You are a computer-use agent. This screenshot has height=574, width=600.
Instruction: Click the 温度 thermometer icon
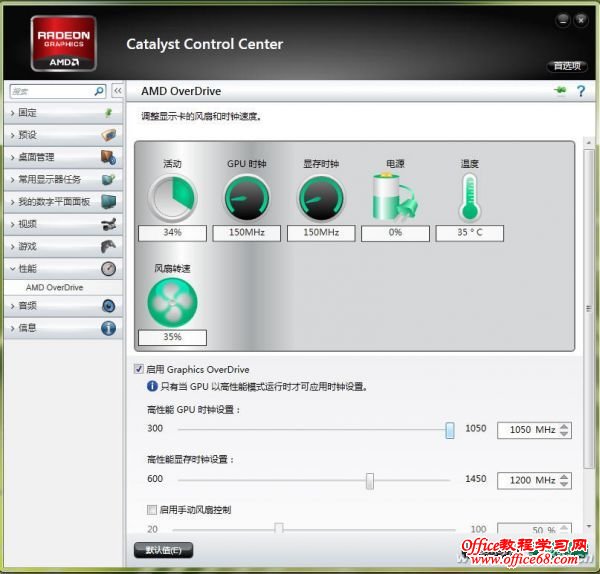click(470, 197)
